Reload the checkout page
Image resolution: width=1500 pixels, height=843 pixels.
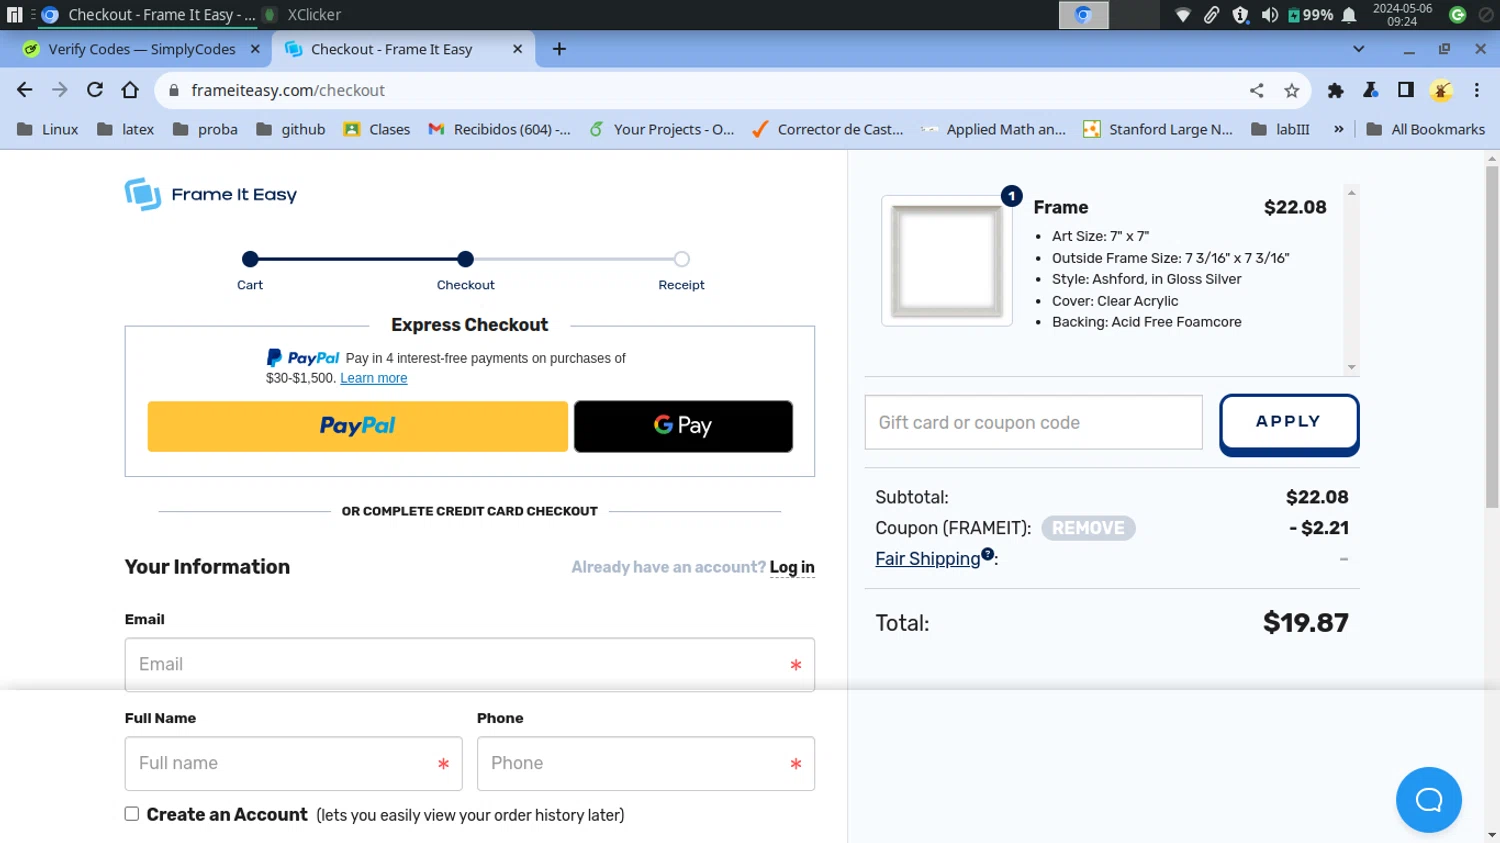click(x=95, y=90)
